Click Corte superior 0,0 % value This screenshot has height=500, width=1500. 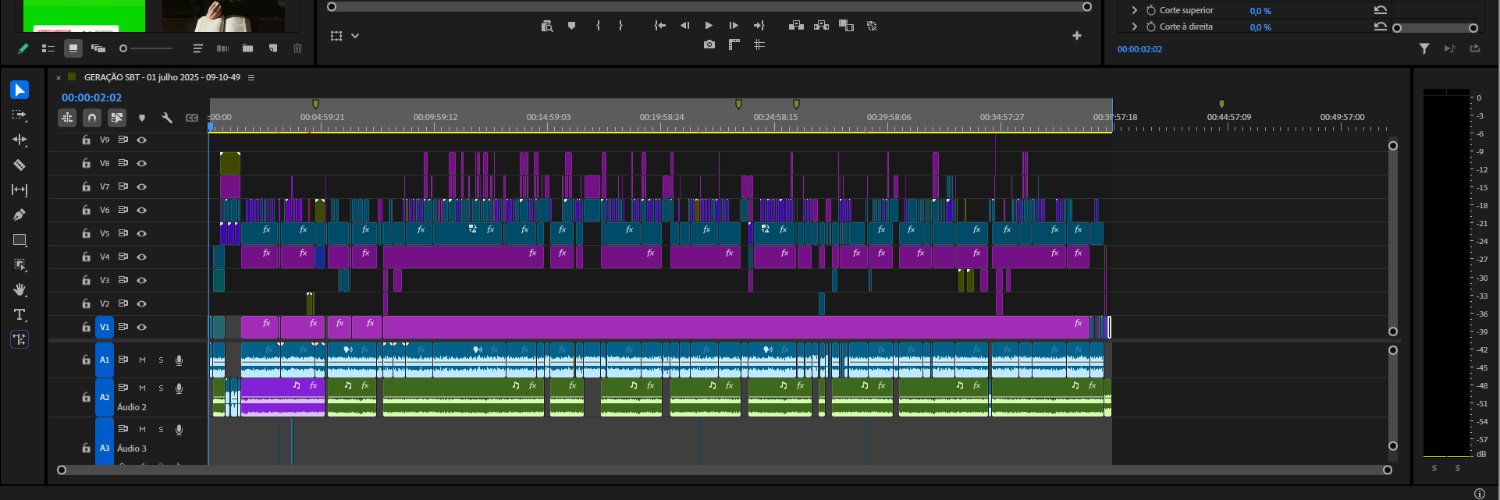tap(1260, 10)
